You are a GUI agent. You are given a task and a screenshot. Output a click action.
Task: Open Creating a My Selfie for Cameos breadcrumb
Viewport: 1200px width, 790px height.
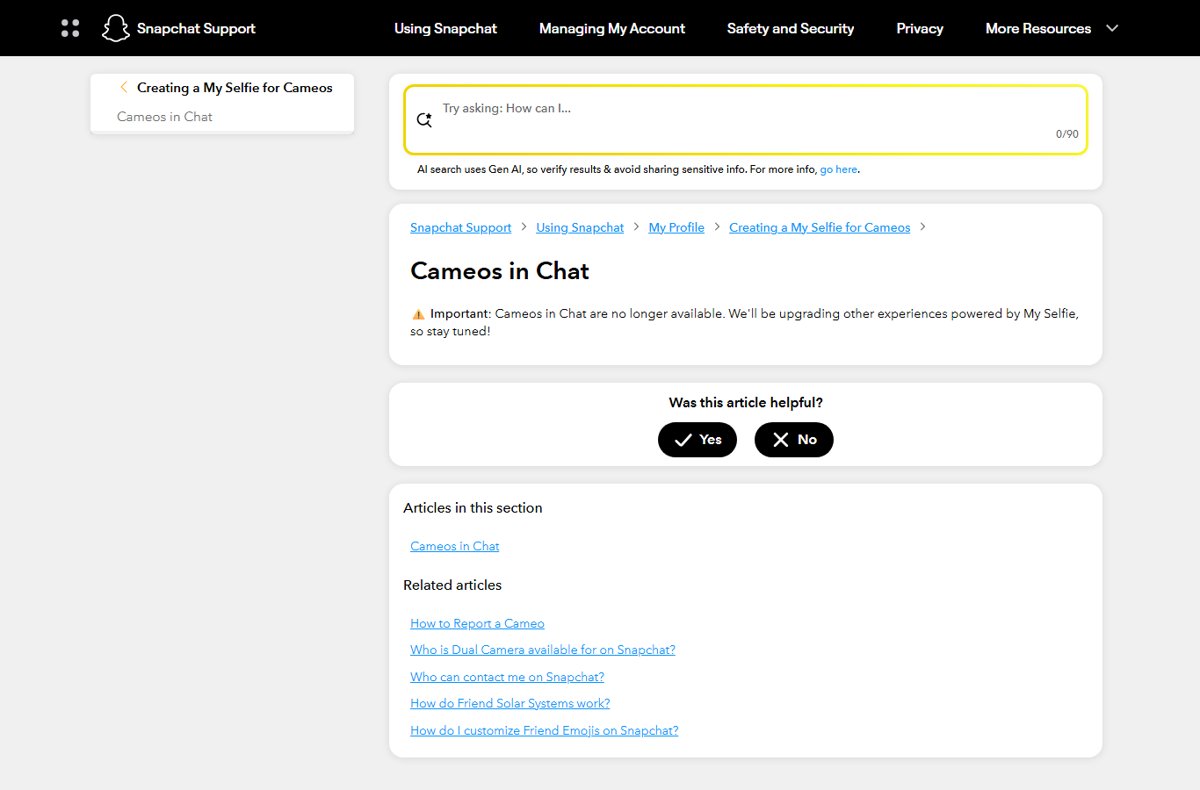[x=819, y=227]
